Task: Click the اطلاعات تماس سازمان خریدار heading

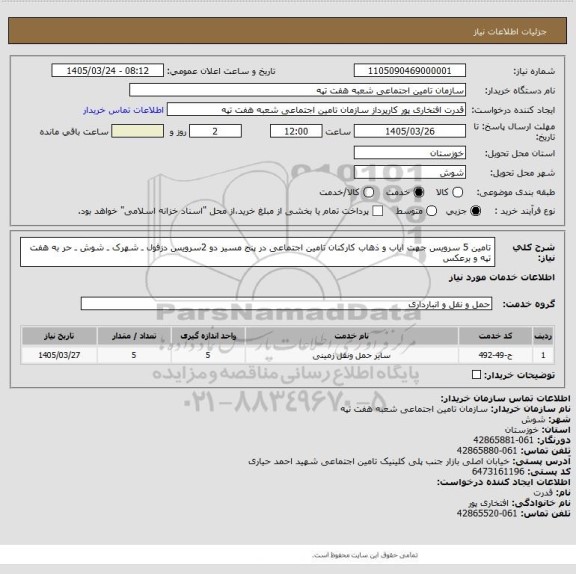Action: (505, 398)
